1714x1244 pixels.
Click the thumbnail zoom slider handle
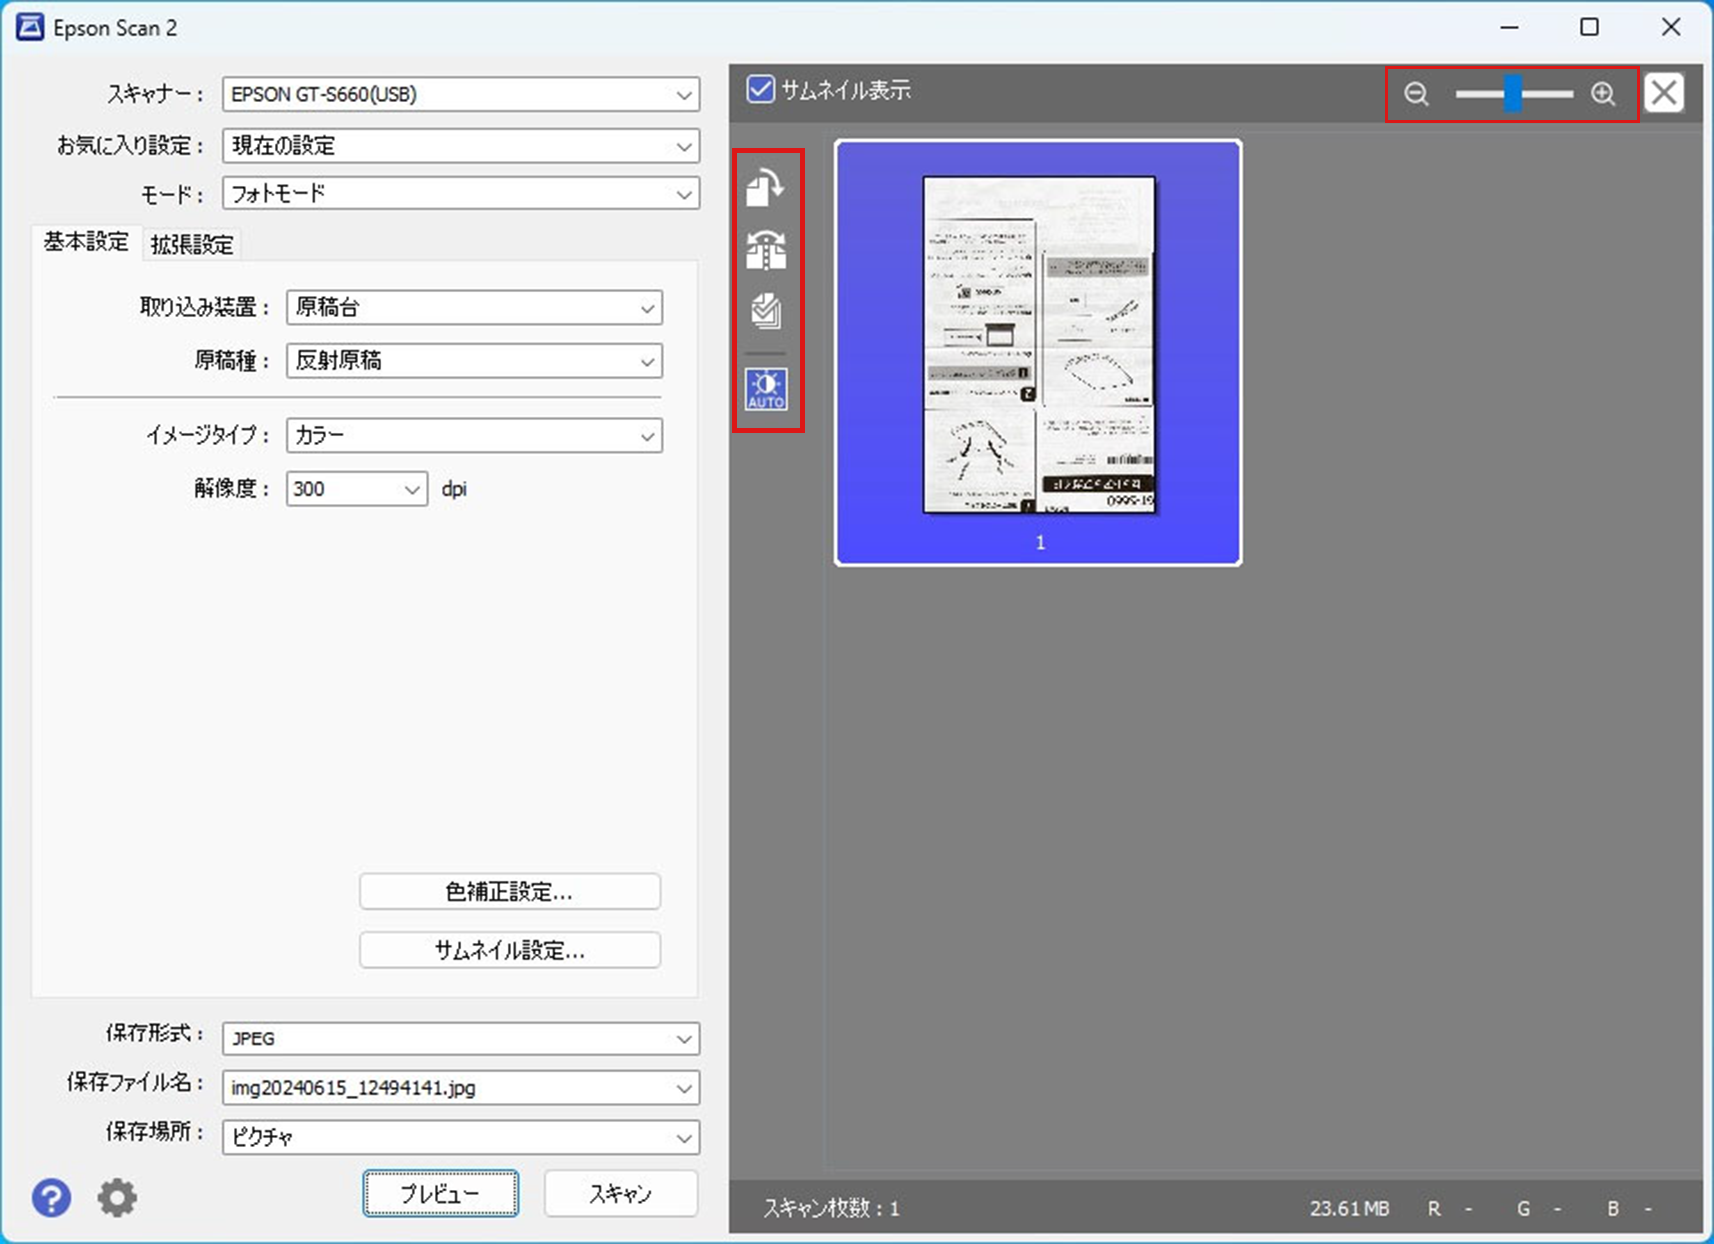1513,94
